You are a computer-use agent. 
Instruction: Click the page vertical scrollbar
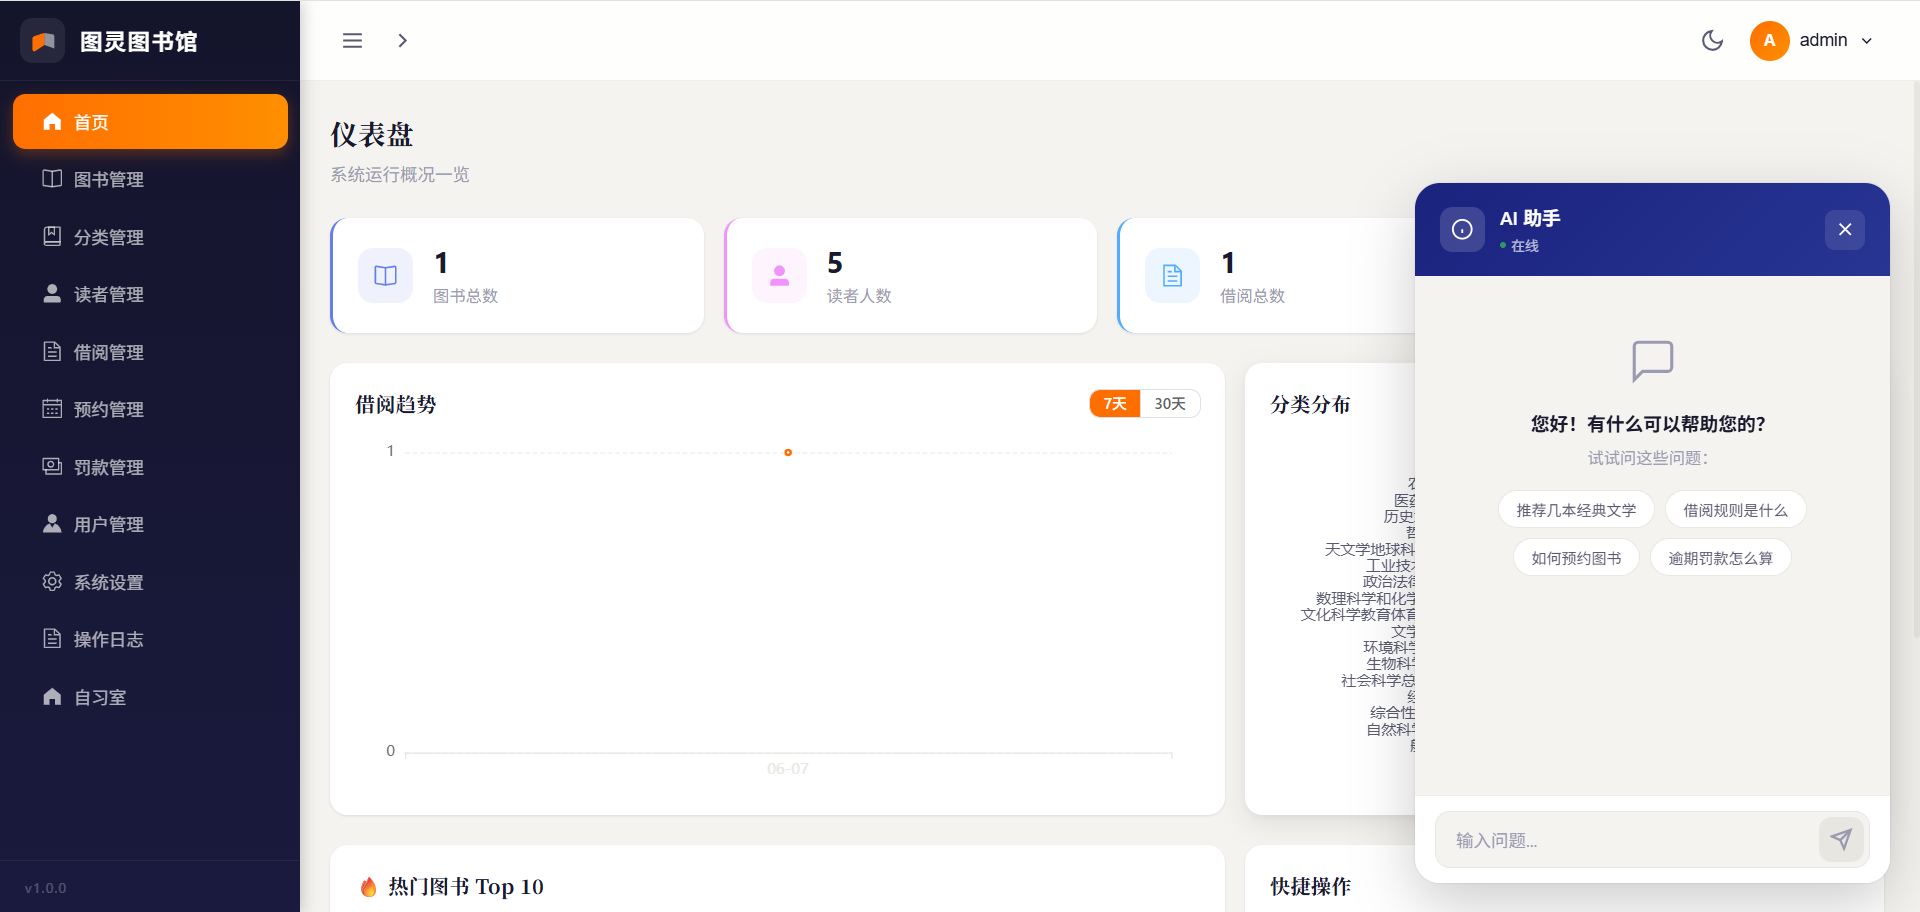tap(1915, 360)
